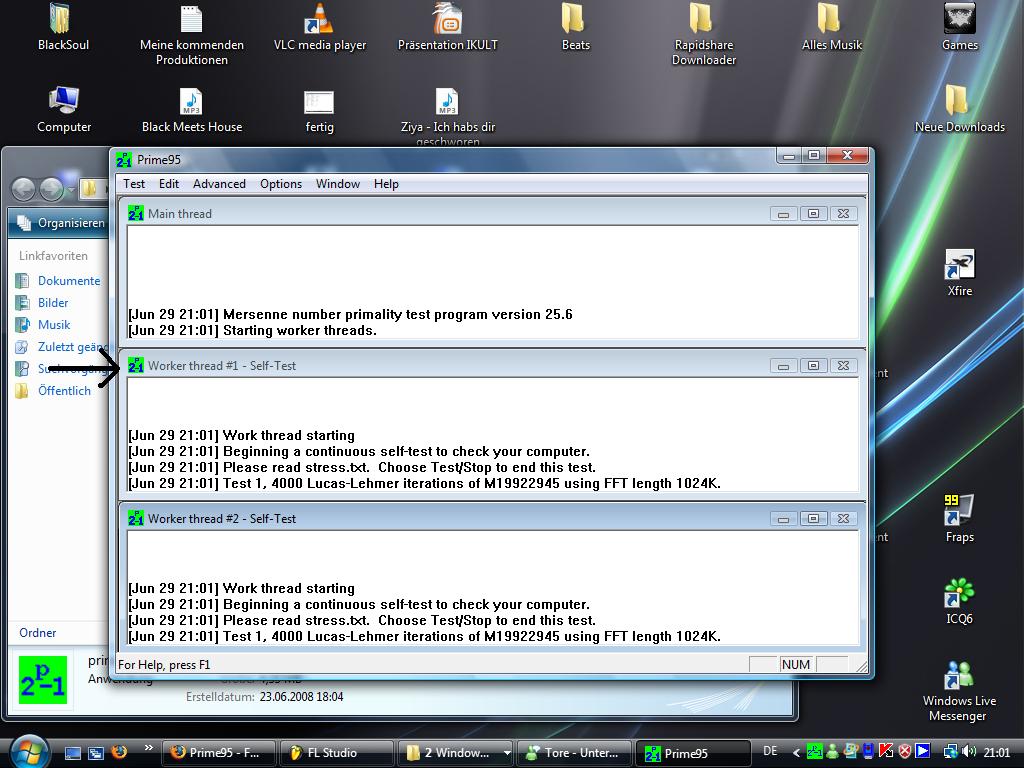
Task: Open the Edit menu
Action: [168, 184]
